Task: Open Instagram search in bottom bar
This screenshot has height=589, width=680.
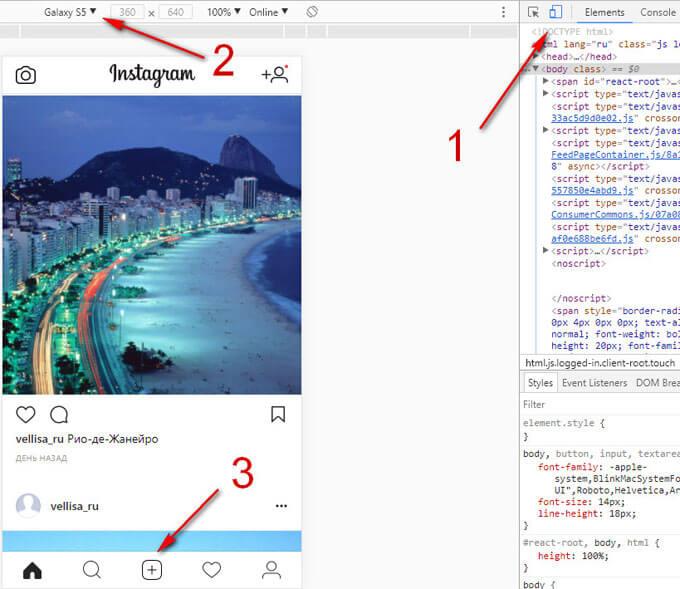Action: [x=92, y=570]
